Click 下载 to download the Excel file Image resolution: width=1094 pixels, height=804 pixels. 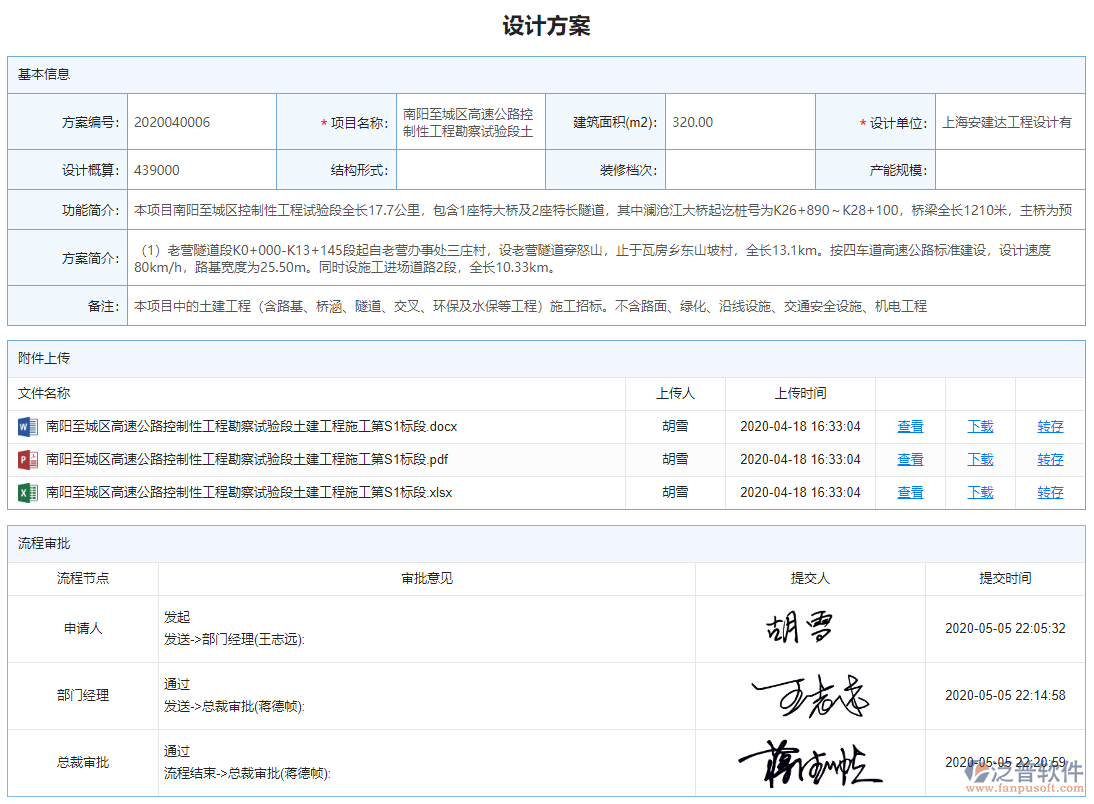tap(980, 492)
